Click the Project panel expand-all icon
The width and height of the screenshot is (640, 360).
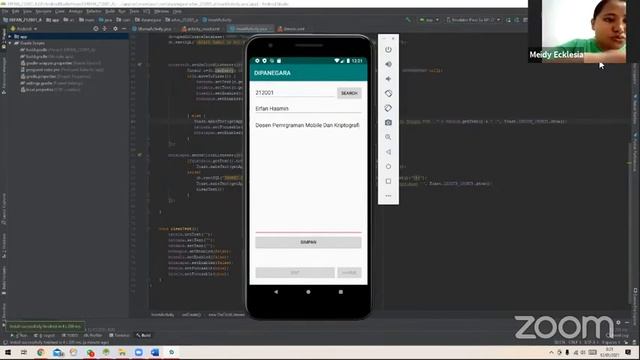[105, 29]
